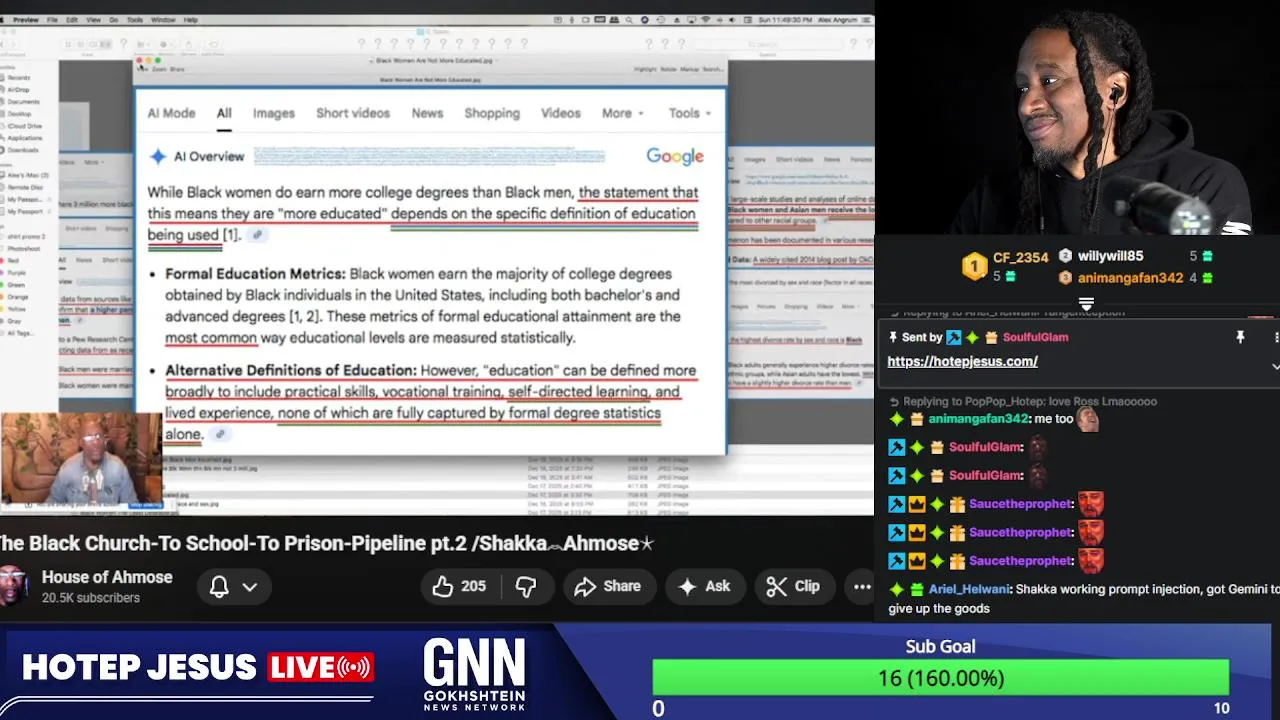Viewport: 1280px width, 720px height.
Task: Select Applications in Finder sidebar
Action: pos(24,138)
